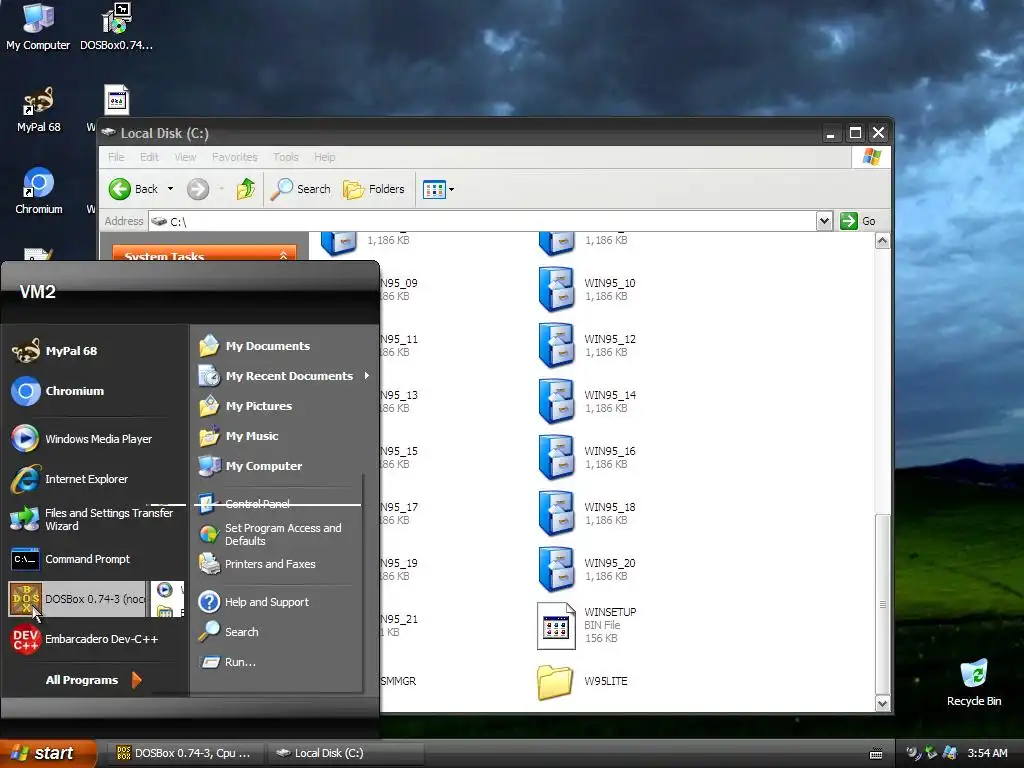
Task: Click the scroll down arrow in file list
Action: [x=882, y=704]
